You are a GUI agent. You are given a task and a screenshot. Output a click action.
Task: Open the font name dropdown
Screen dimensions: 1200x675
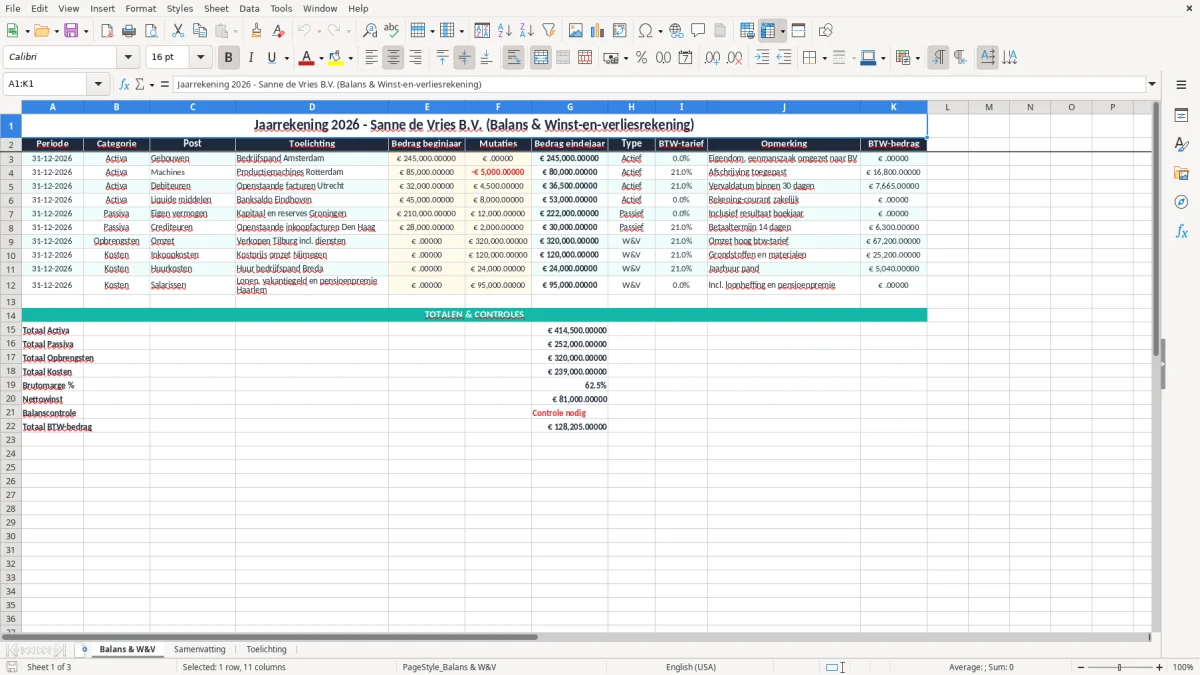pyautogui.click(x=128, y=58)
